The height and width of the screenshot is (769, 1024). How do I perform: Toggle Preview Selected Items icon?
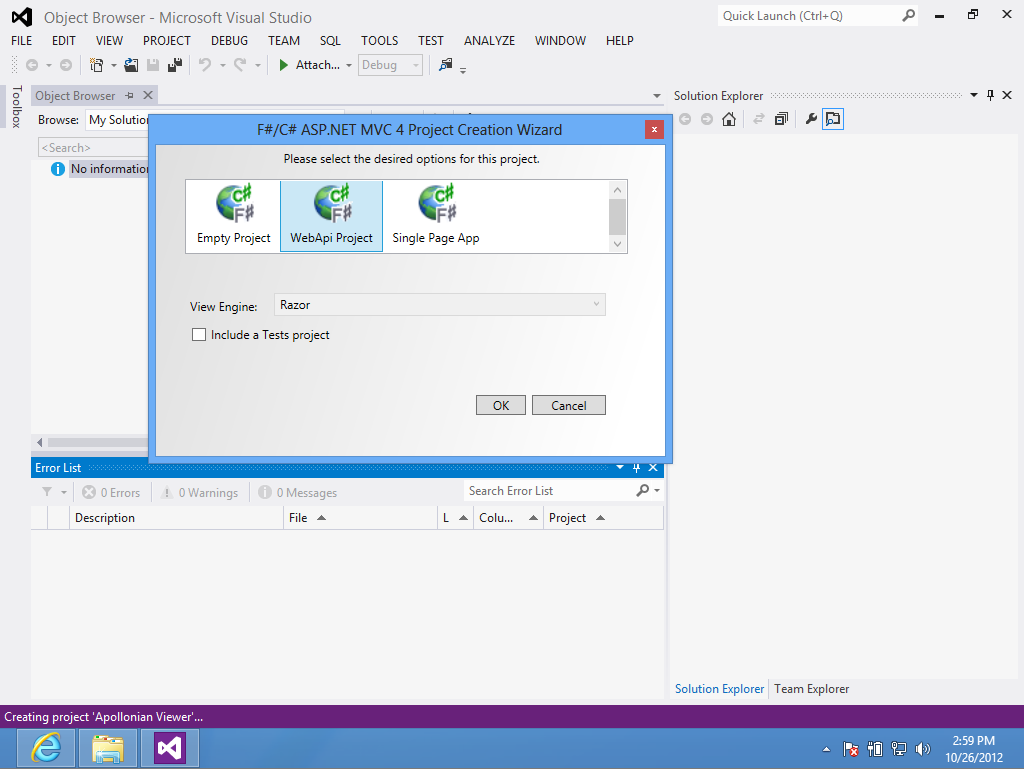point(833,119)
